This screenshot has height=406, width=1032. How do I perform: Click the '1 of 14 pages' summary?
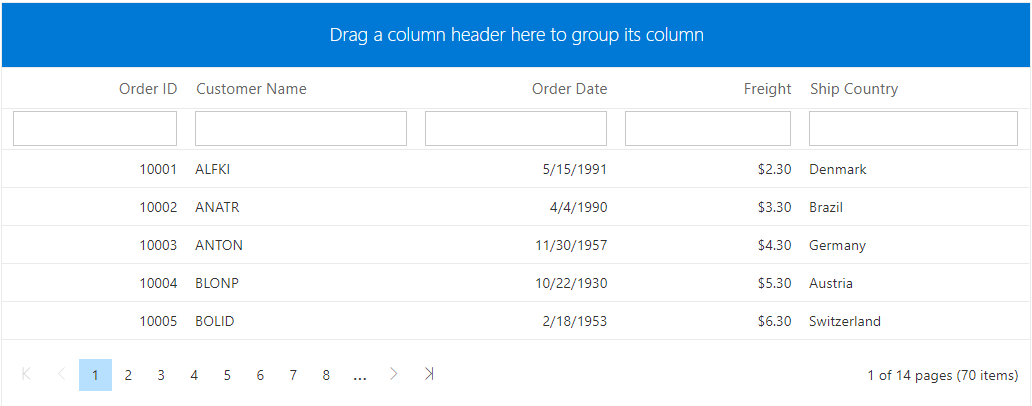point(943,376)
